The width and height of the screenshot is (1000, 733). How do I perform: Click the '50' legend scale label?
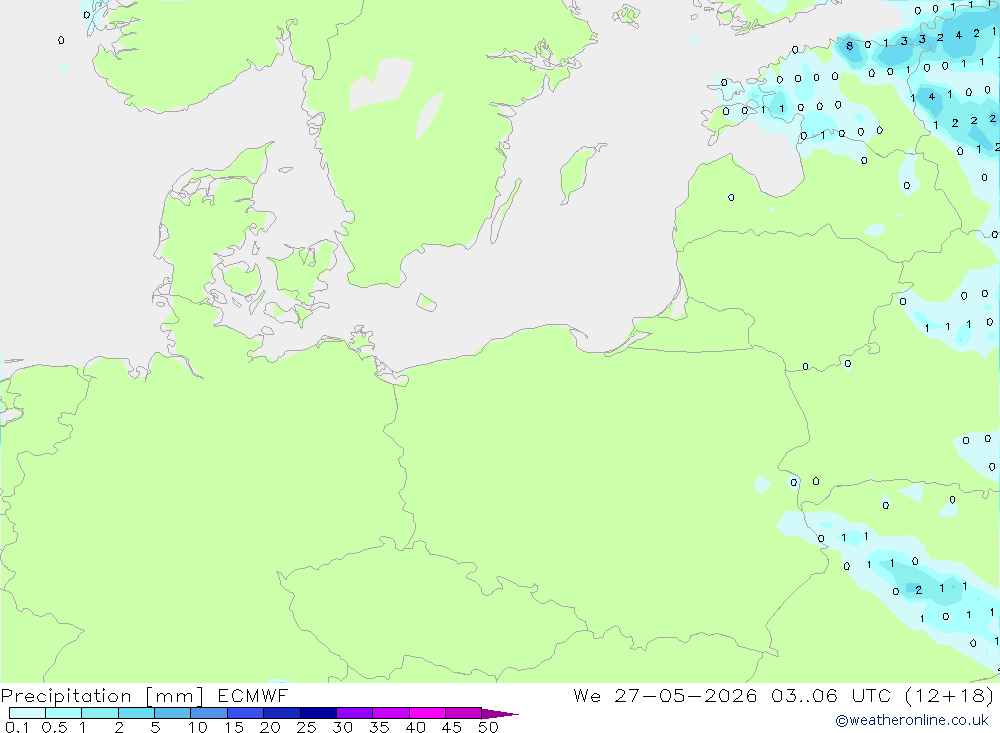point(488,727)
